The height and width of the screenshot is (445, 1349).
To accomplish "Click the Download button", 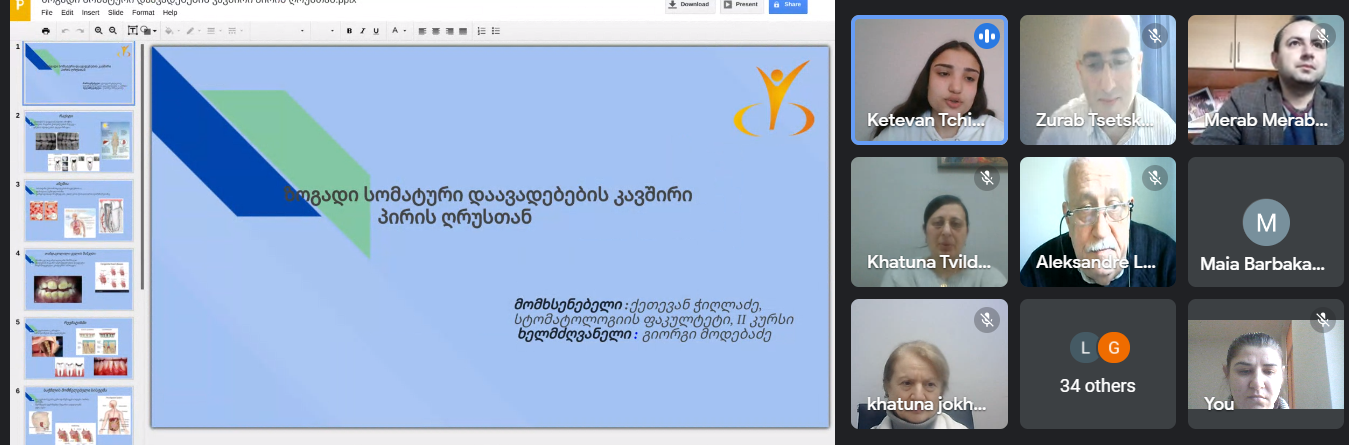I will point(690,5).
